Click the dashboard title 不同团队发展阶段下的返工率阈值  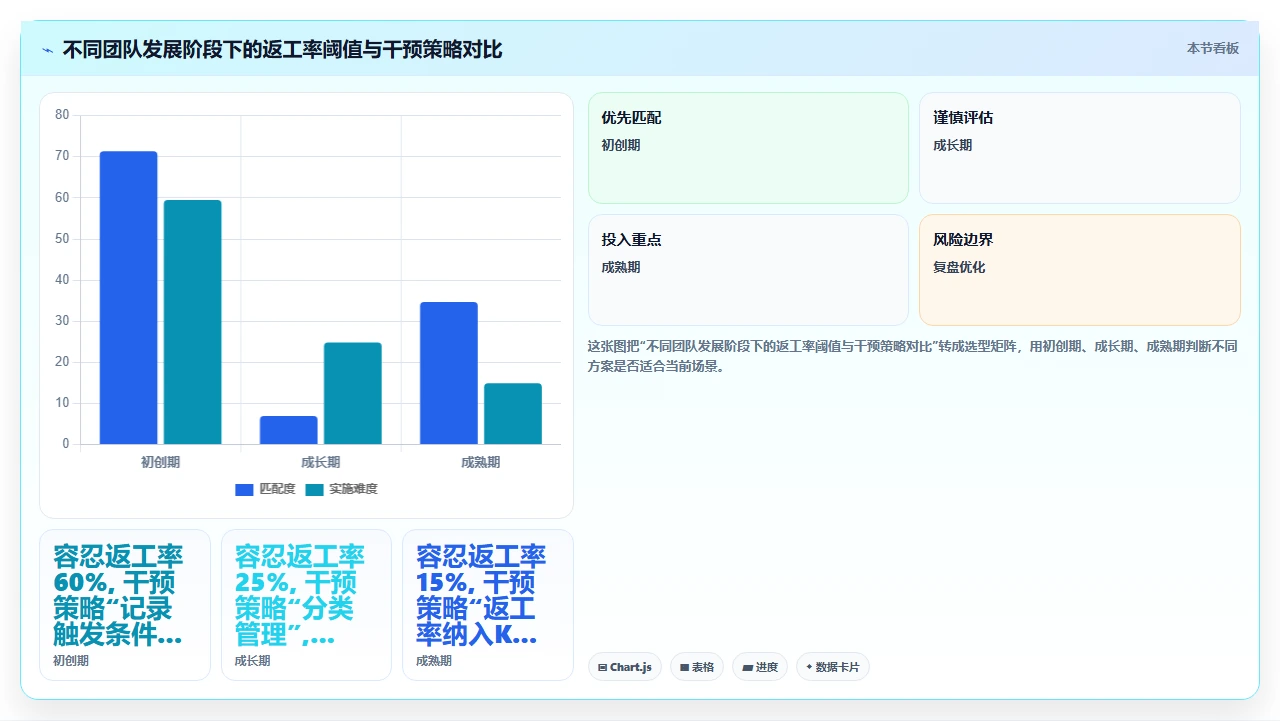282,49
